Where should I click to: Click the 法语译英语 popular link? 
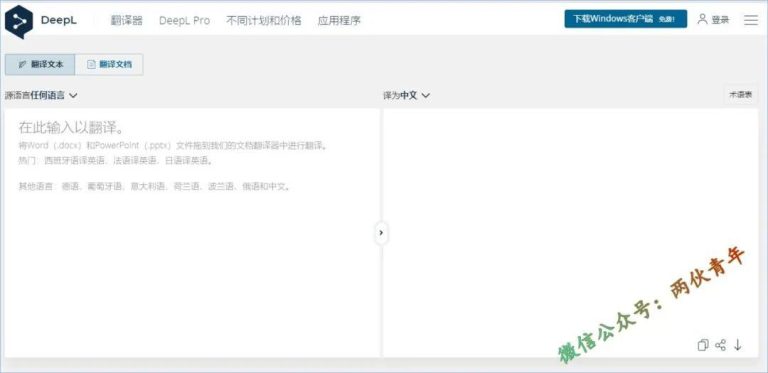point(135,161)
